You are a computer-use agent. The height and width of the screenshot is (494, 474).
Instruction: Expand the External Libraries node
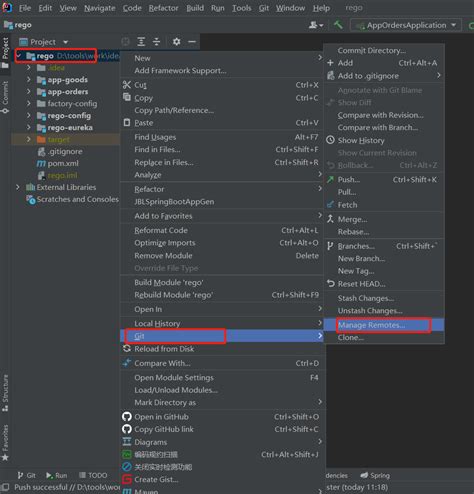18,187
